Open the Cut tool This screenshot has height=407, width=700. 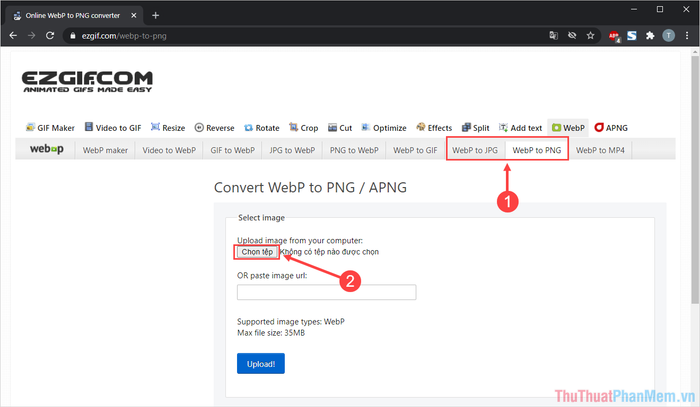[340, 128]
